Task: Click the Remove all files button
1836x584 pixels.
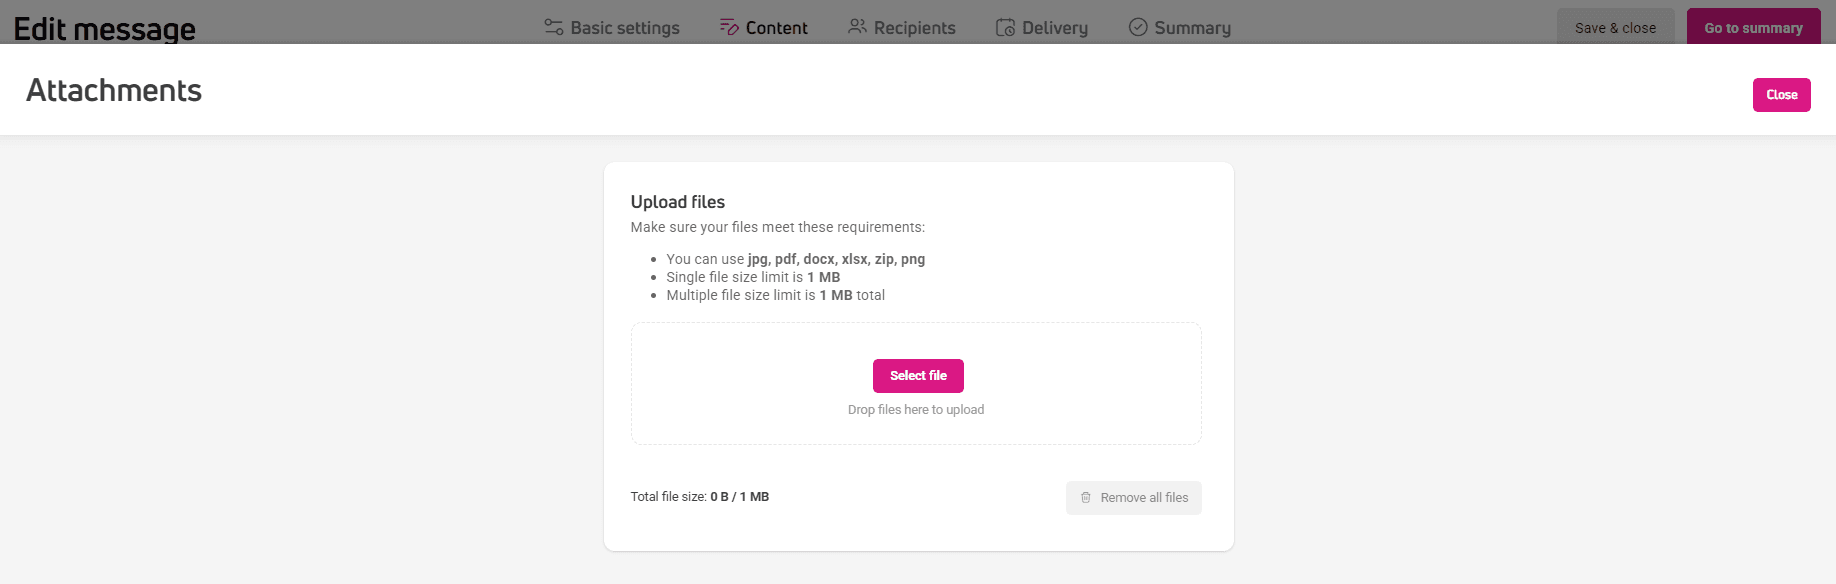Action: click(x=1133, y=498)
